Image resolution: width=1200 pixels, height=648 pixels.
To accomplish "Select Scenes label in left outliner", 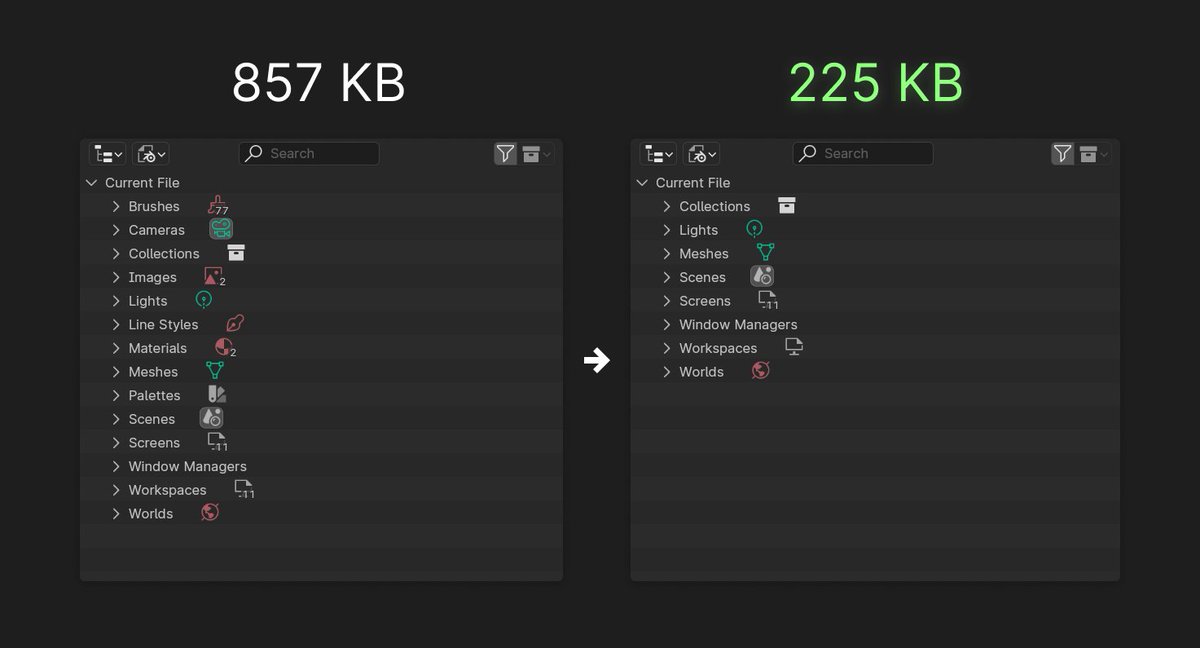I will tap(152, 419).
